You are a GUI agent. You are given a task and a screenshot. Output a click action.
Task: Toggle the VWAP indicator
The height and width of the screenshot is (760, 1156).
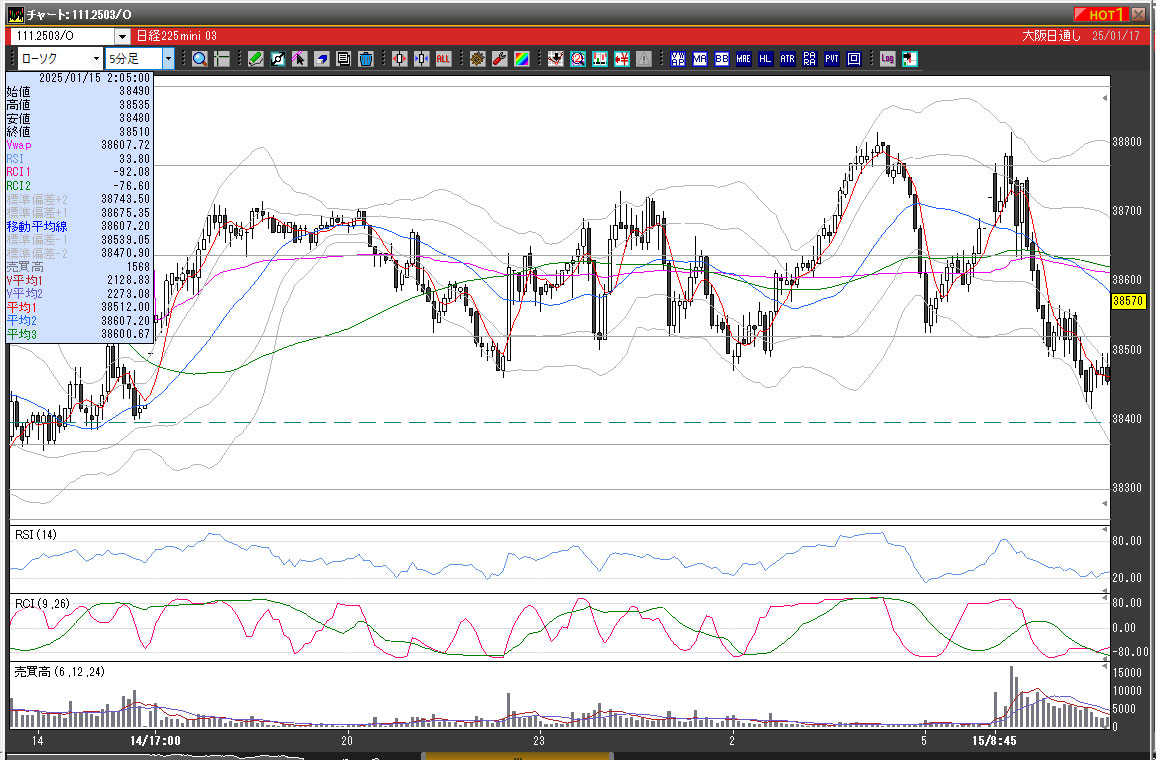pyautogui.click(x=678, y=59)
